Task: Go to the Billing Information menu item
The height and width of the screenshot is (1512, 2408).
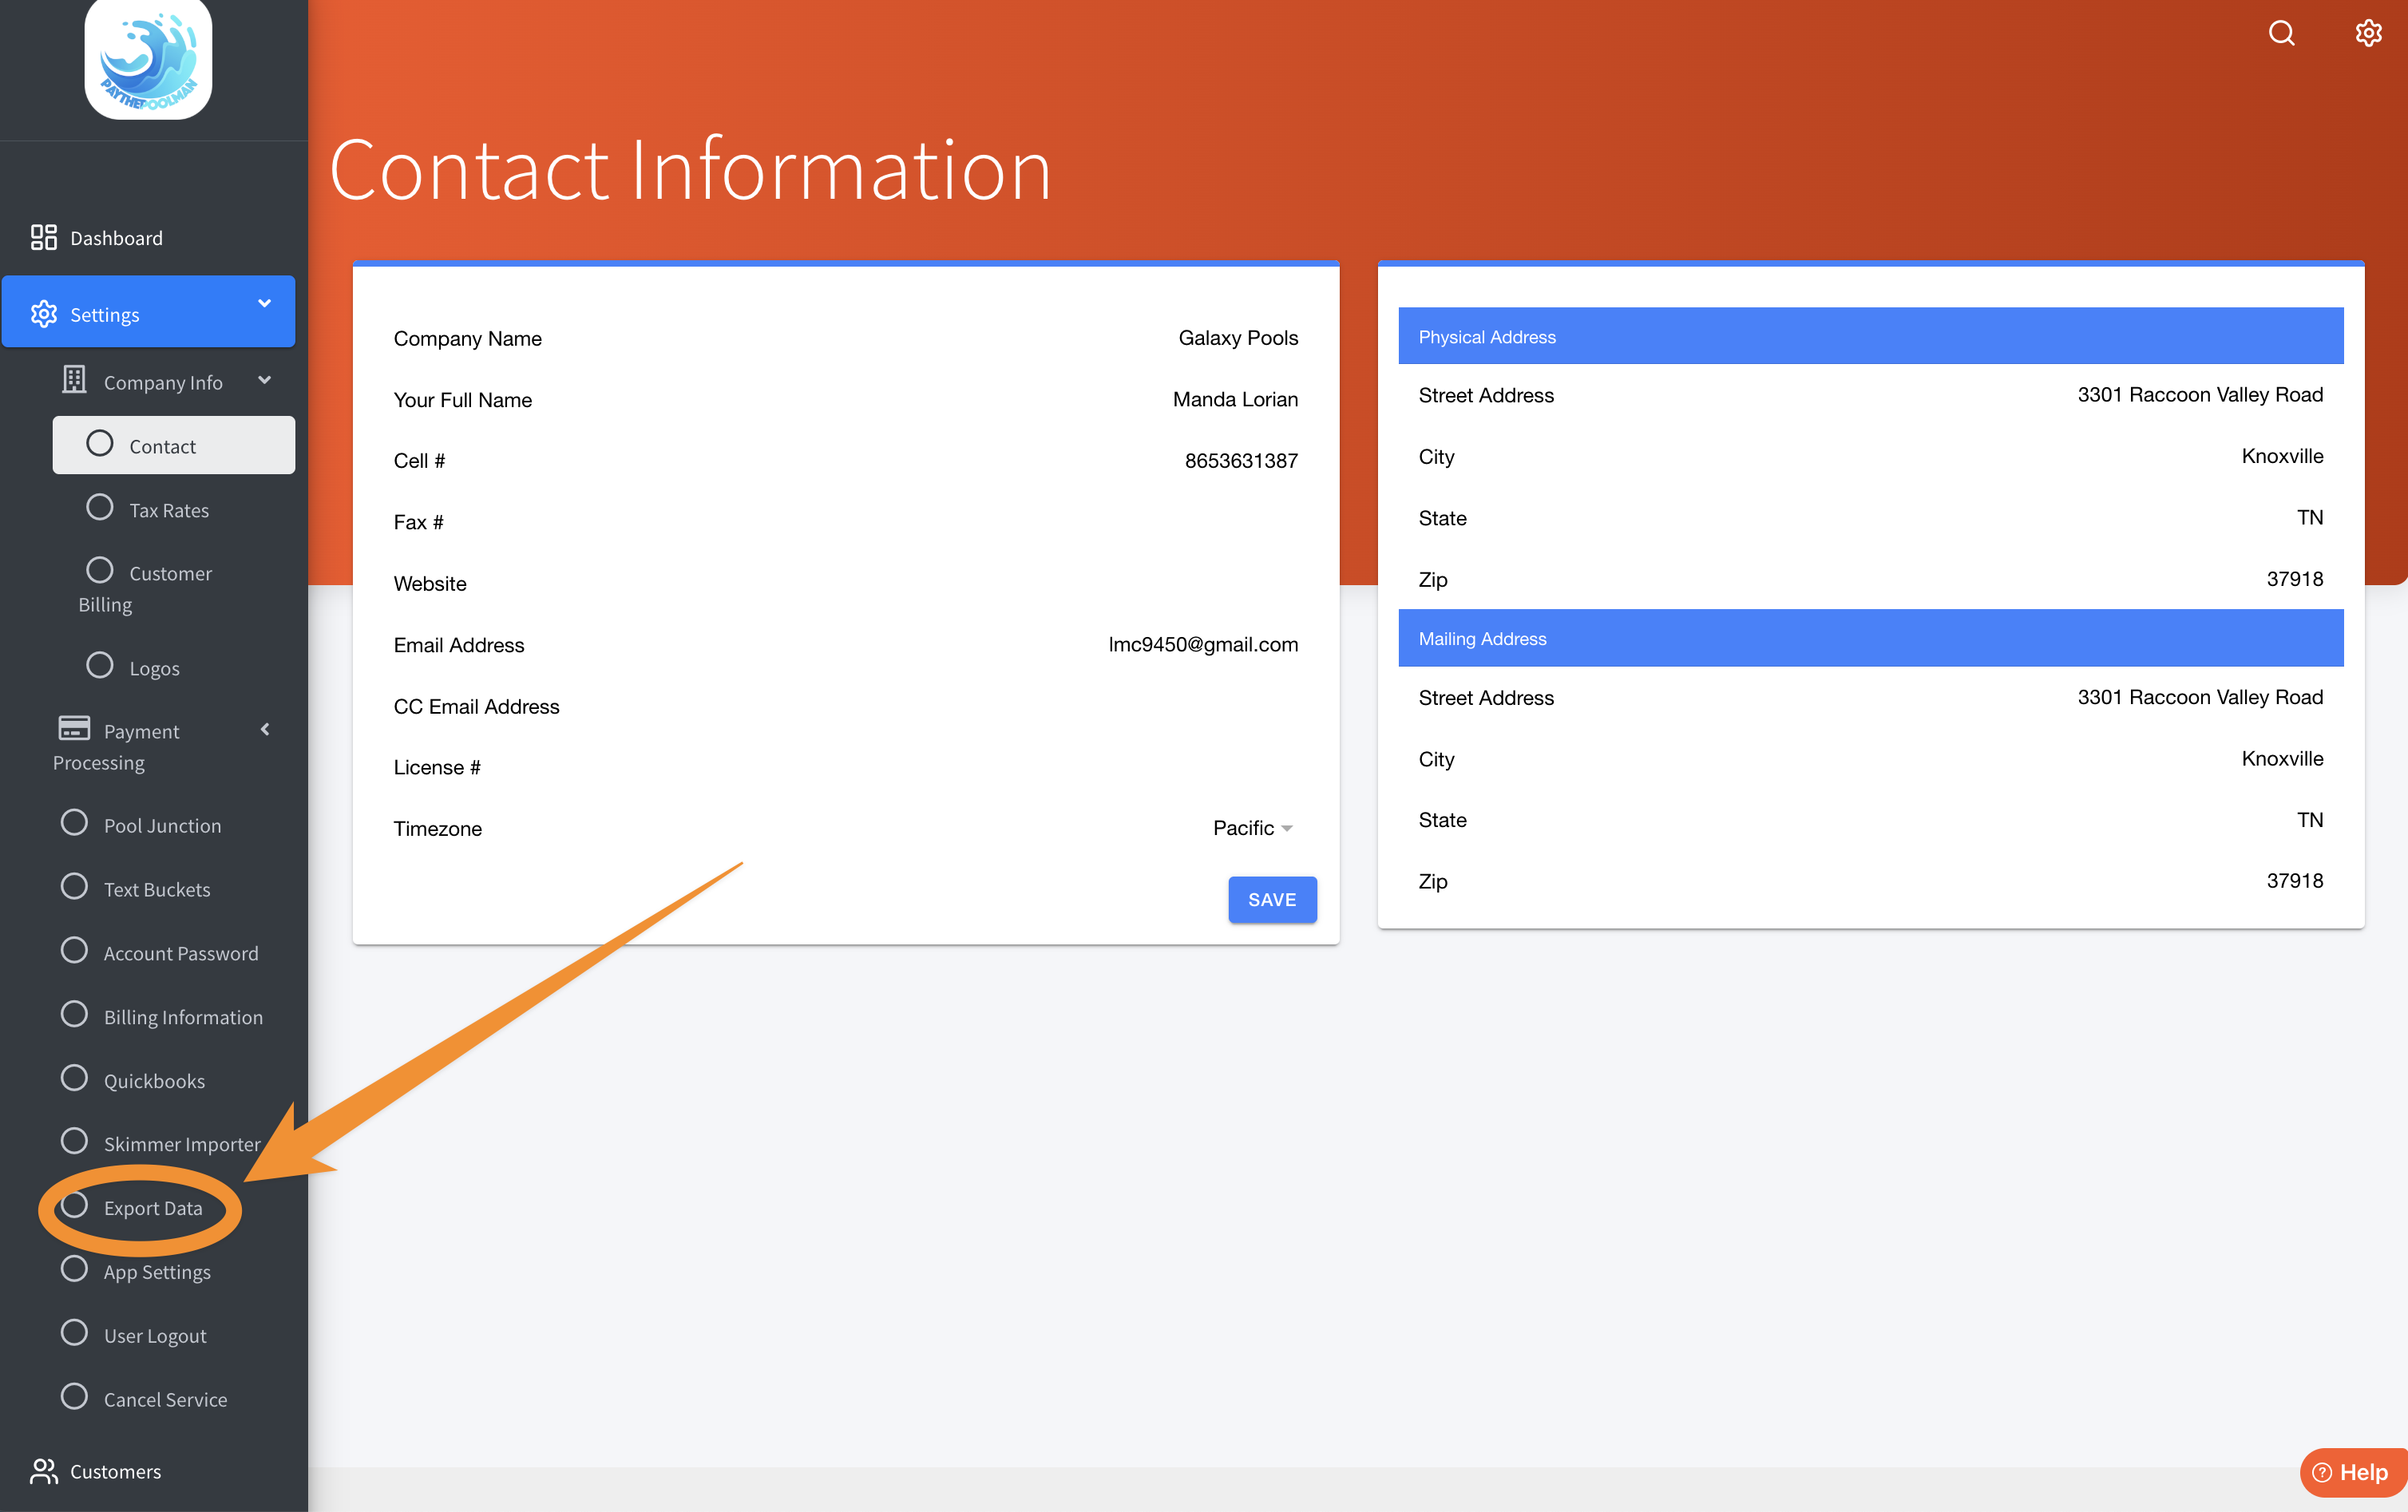Action: coord(183,1017)
